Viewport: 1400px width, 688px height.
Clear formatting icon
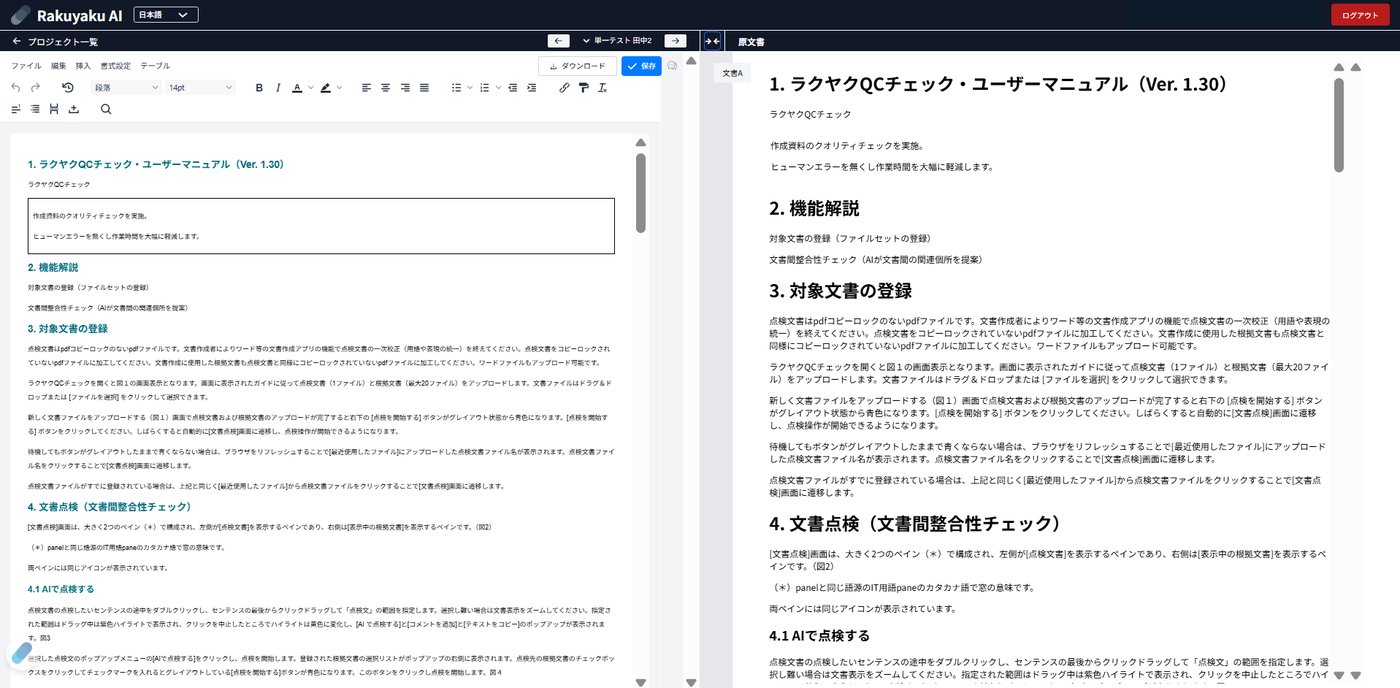602,88
